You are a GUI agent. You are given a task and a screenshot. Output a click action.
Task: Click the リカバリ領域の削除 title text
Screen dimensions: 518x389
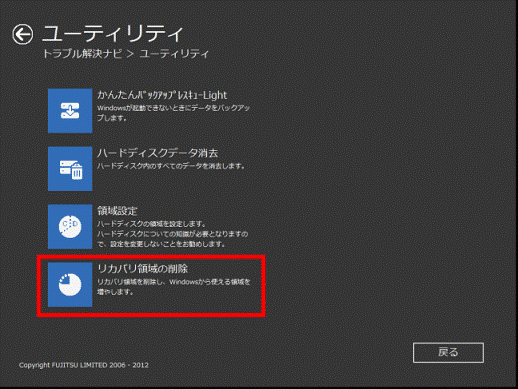tap(143, 269)
